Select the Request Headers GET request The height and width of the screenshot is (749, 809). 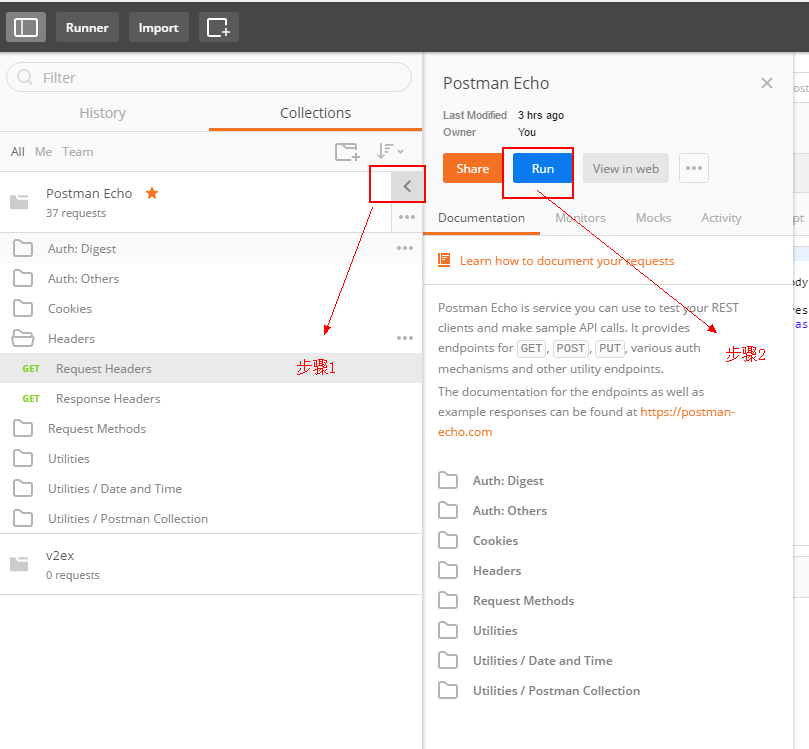pos(211,368)
